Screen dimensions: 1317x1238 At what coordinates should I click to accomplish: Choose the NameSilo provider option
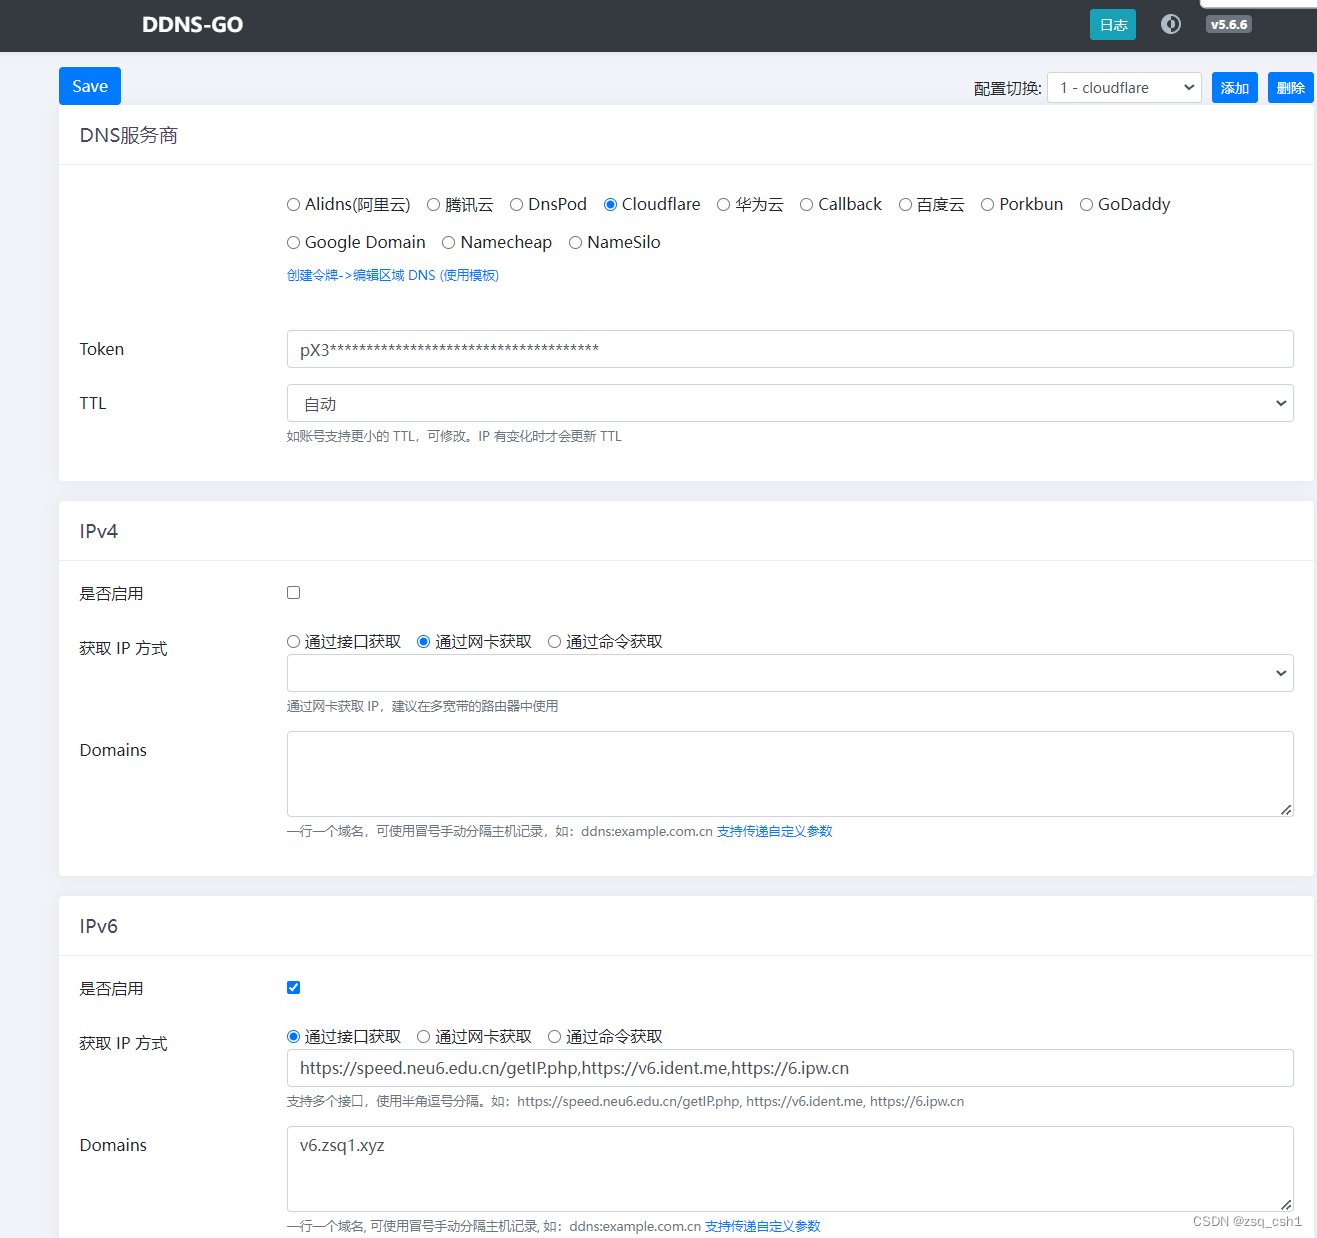click(x=575, y=242)
